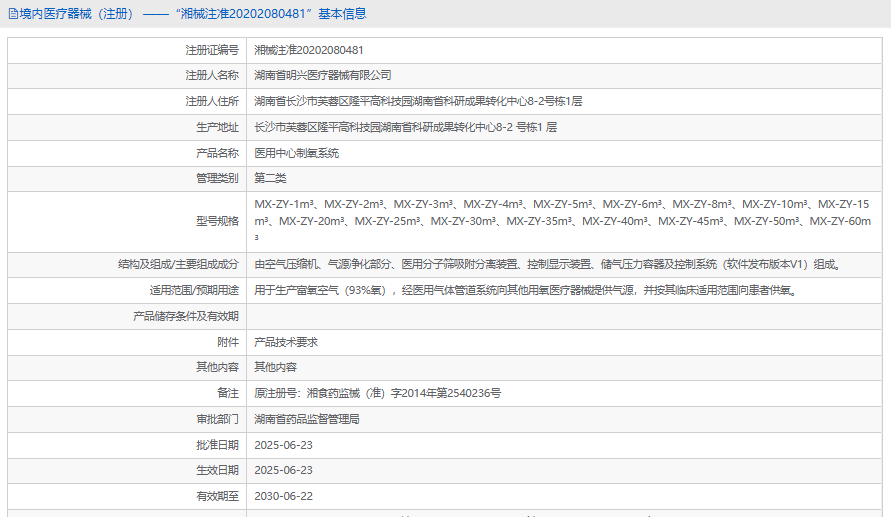This screenshot has height=517, width=891.
Task: Select the label 型号规格
Action: pyautogui.click(x=218, y=221)
